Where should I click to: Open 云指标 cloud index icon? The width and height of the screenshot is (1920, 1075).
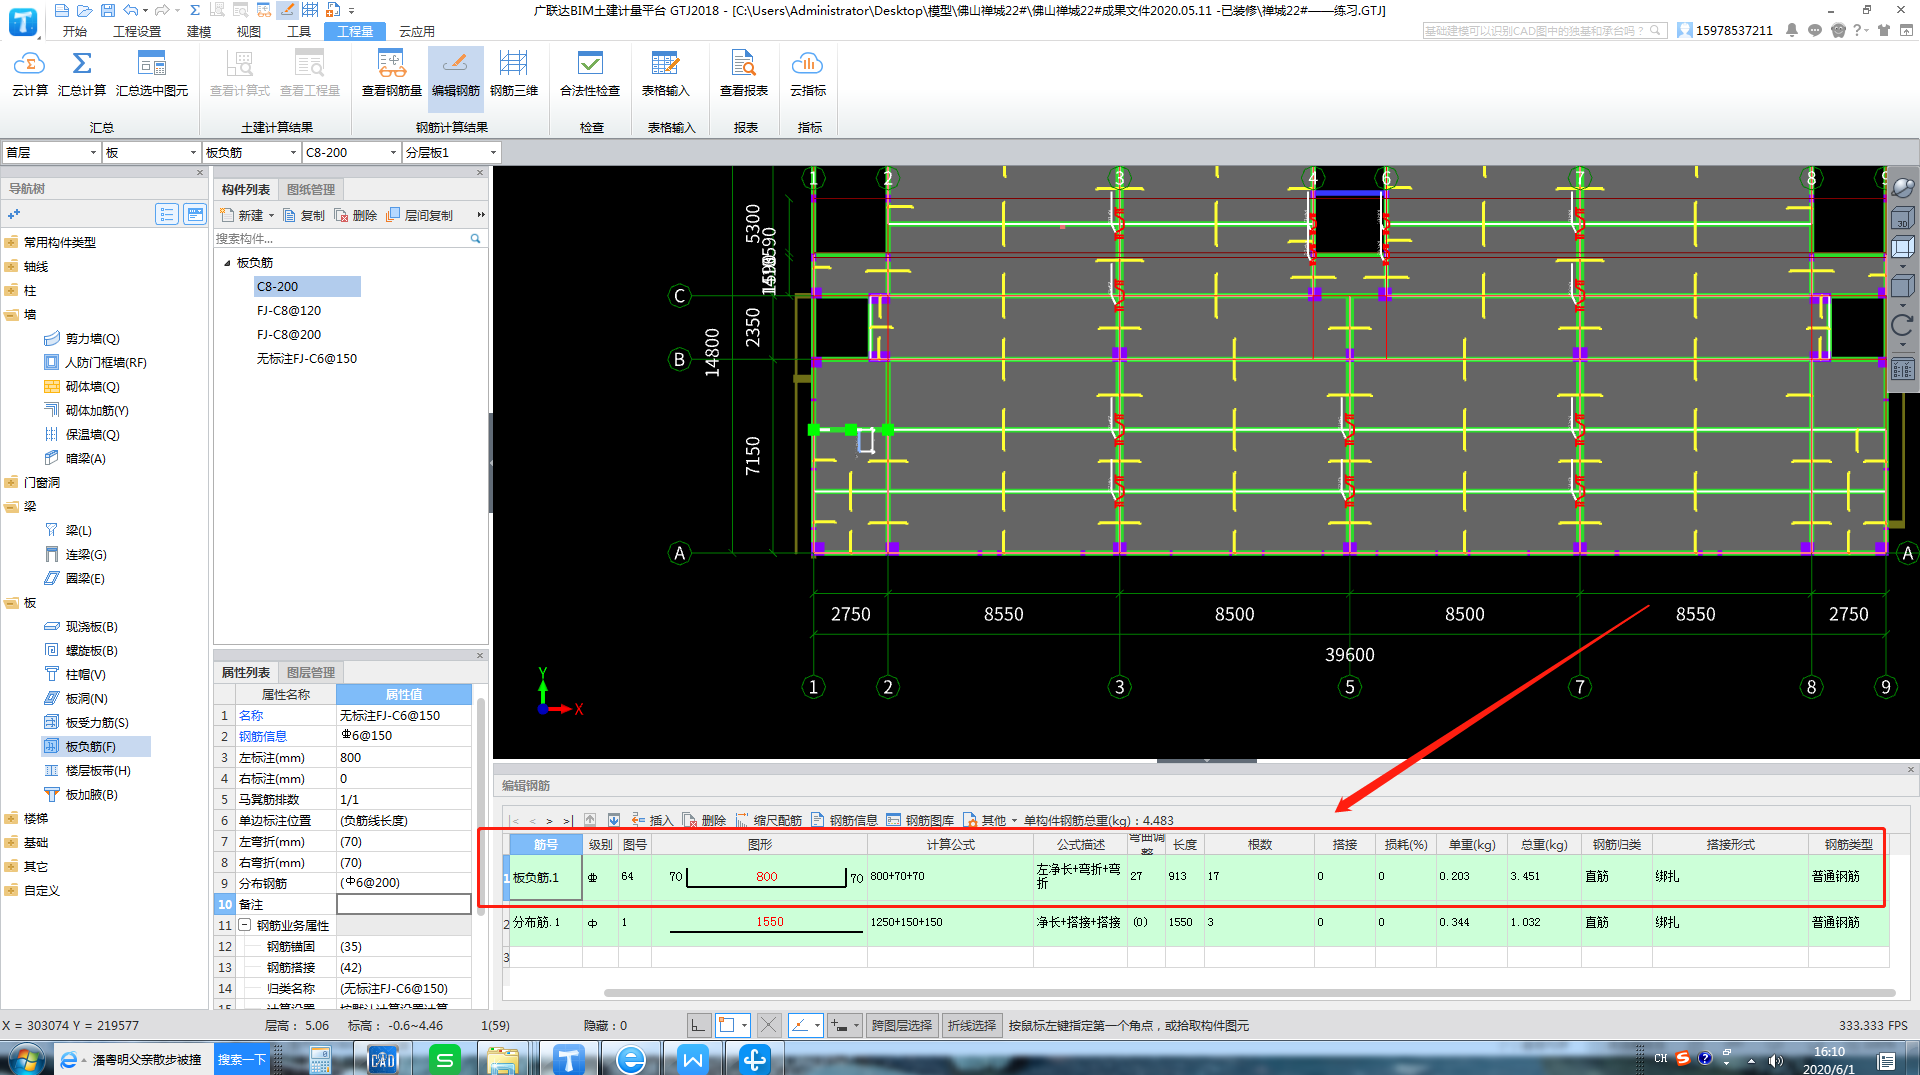click(808, 73)
